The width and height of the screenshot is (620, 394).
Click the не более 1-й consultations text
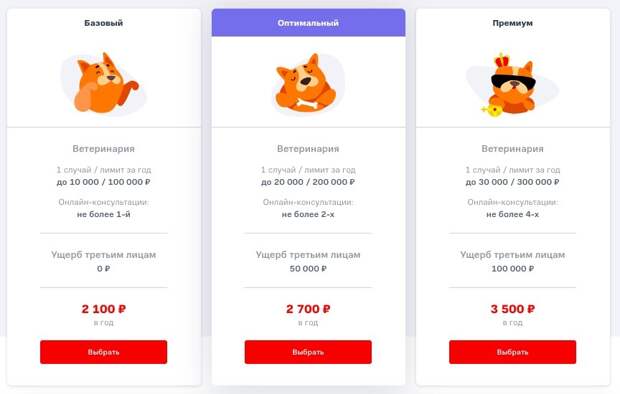click(104, 214)
